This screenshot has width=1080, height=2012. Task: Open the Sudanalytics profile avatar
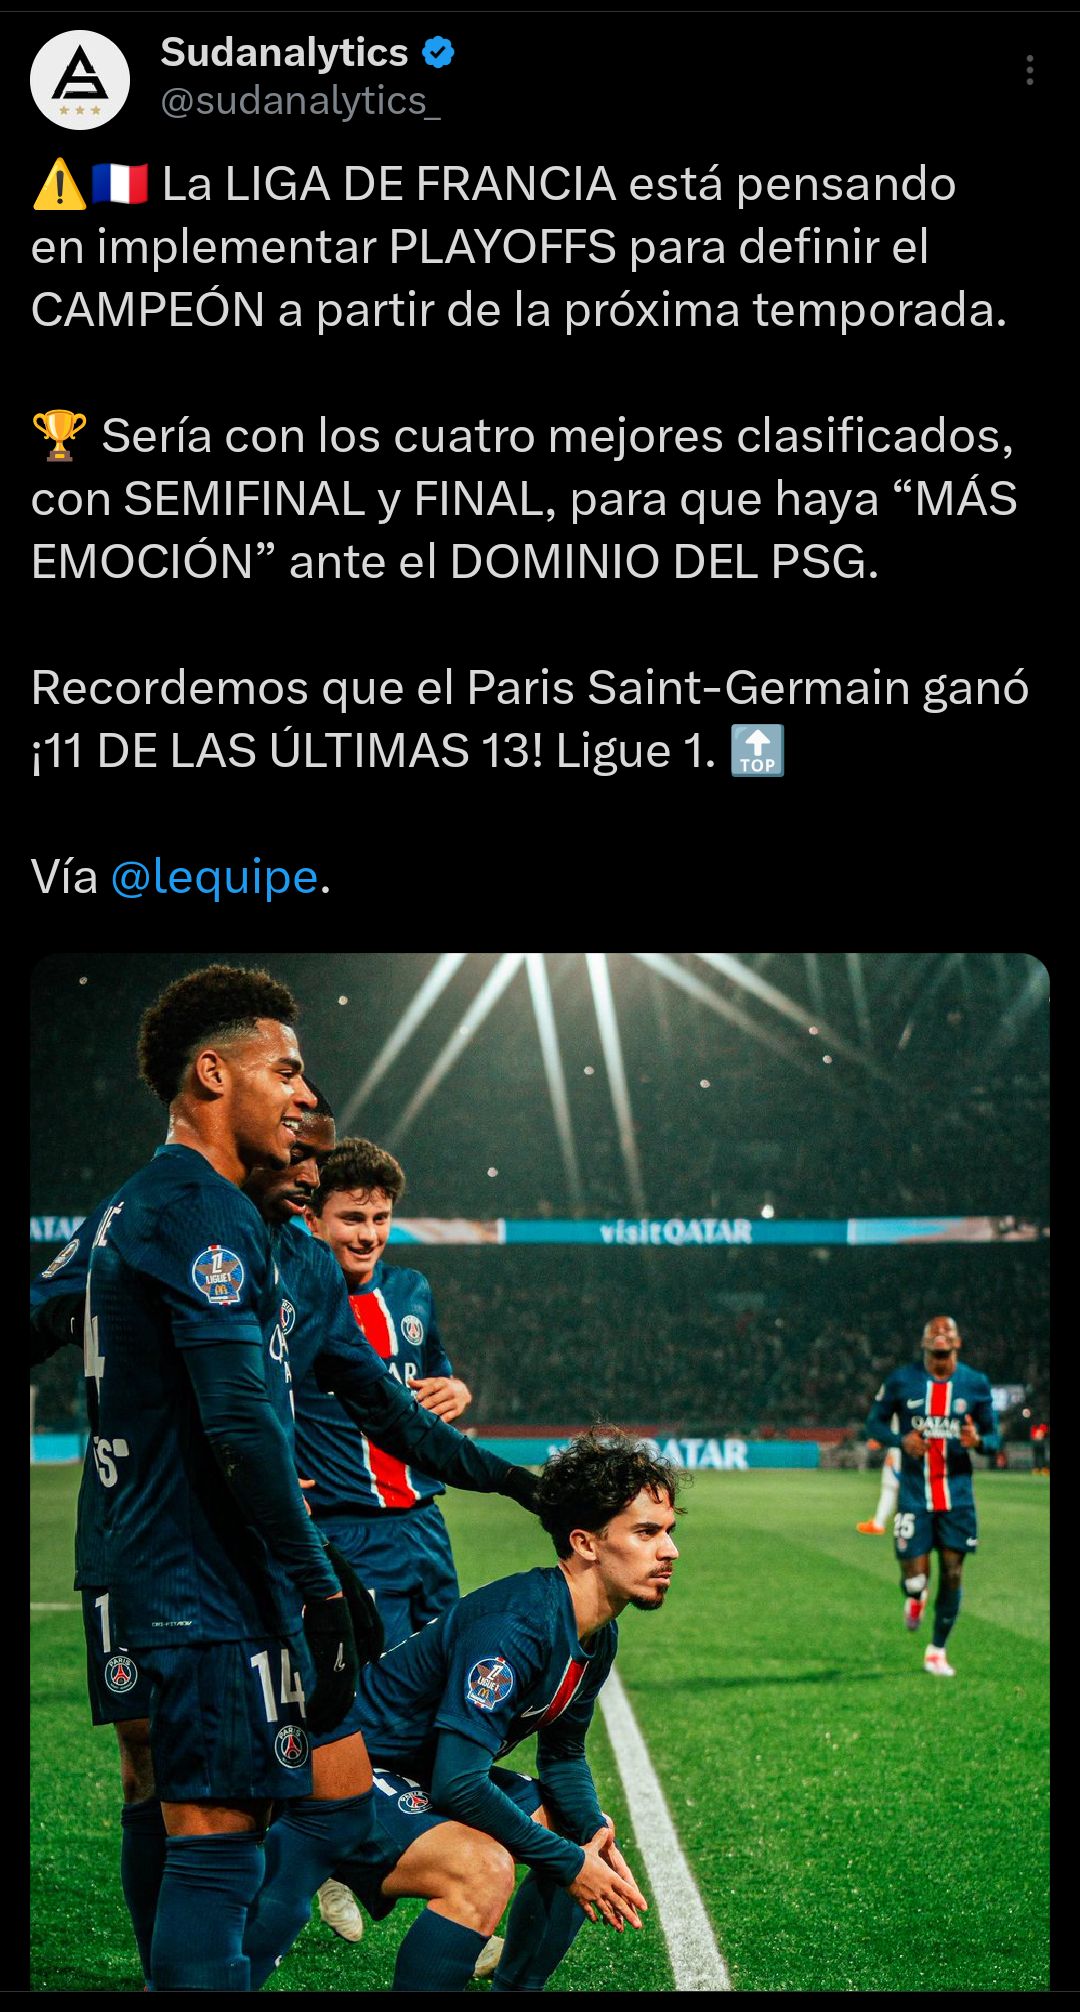pos(80,79)
